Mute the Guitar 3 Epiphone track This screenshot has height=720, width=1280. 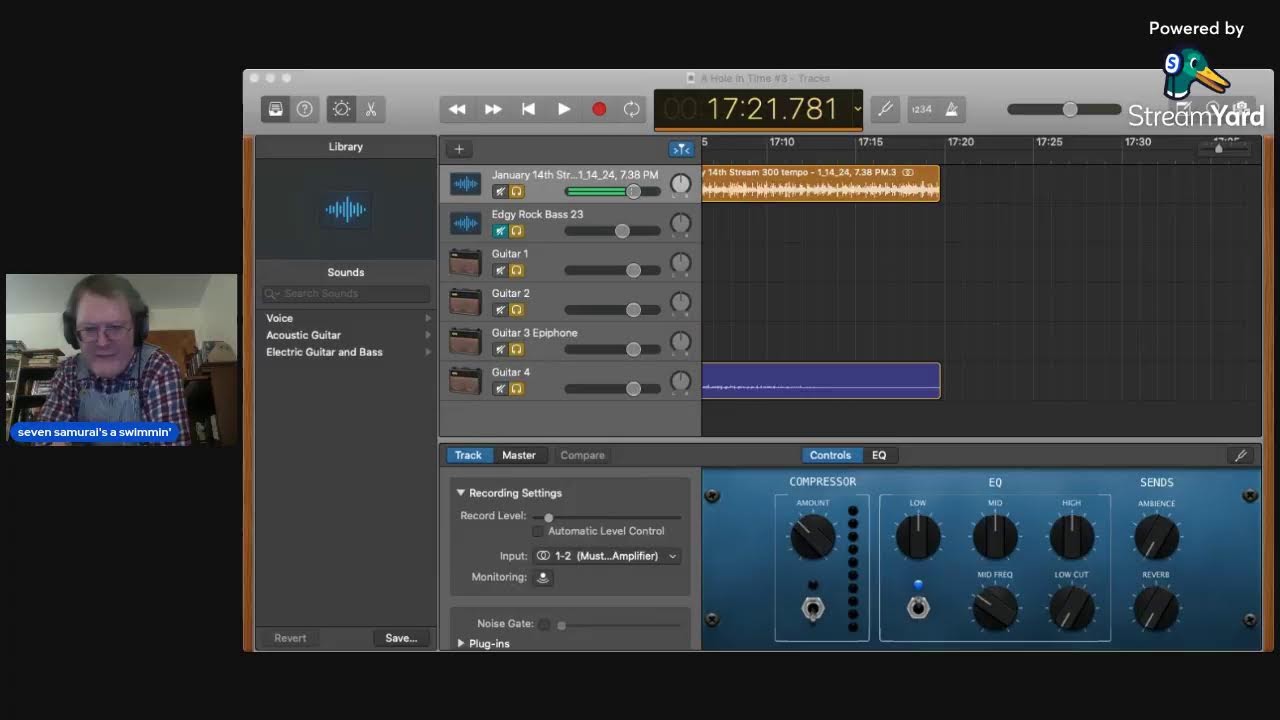(x=500, y=349)
